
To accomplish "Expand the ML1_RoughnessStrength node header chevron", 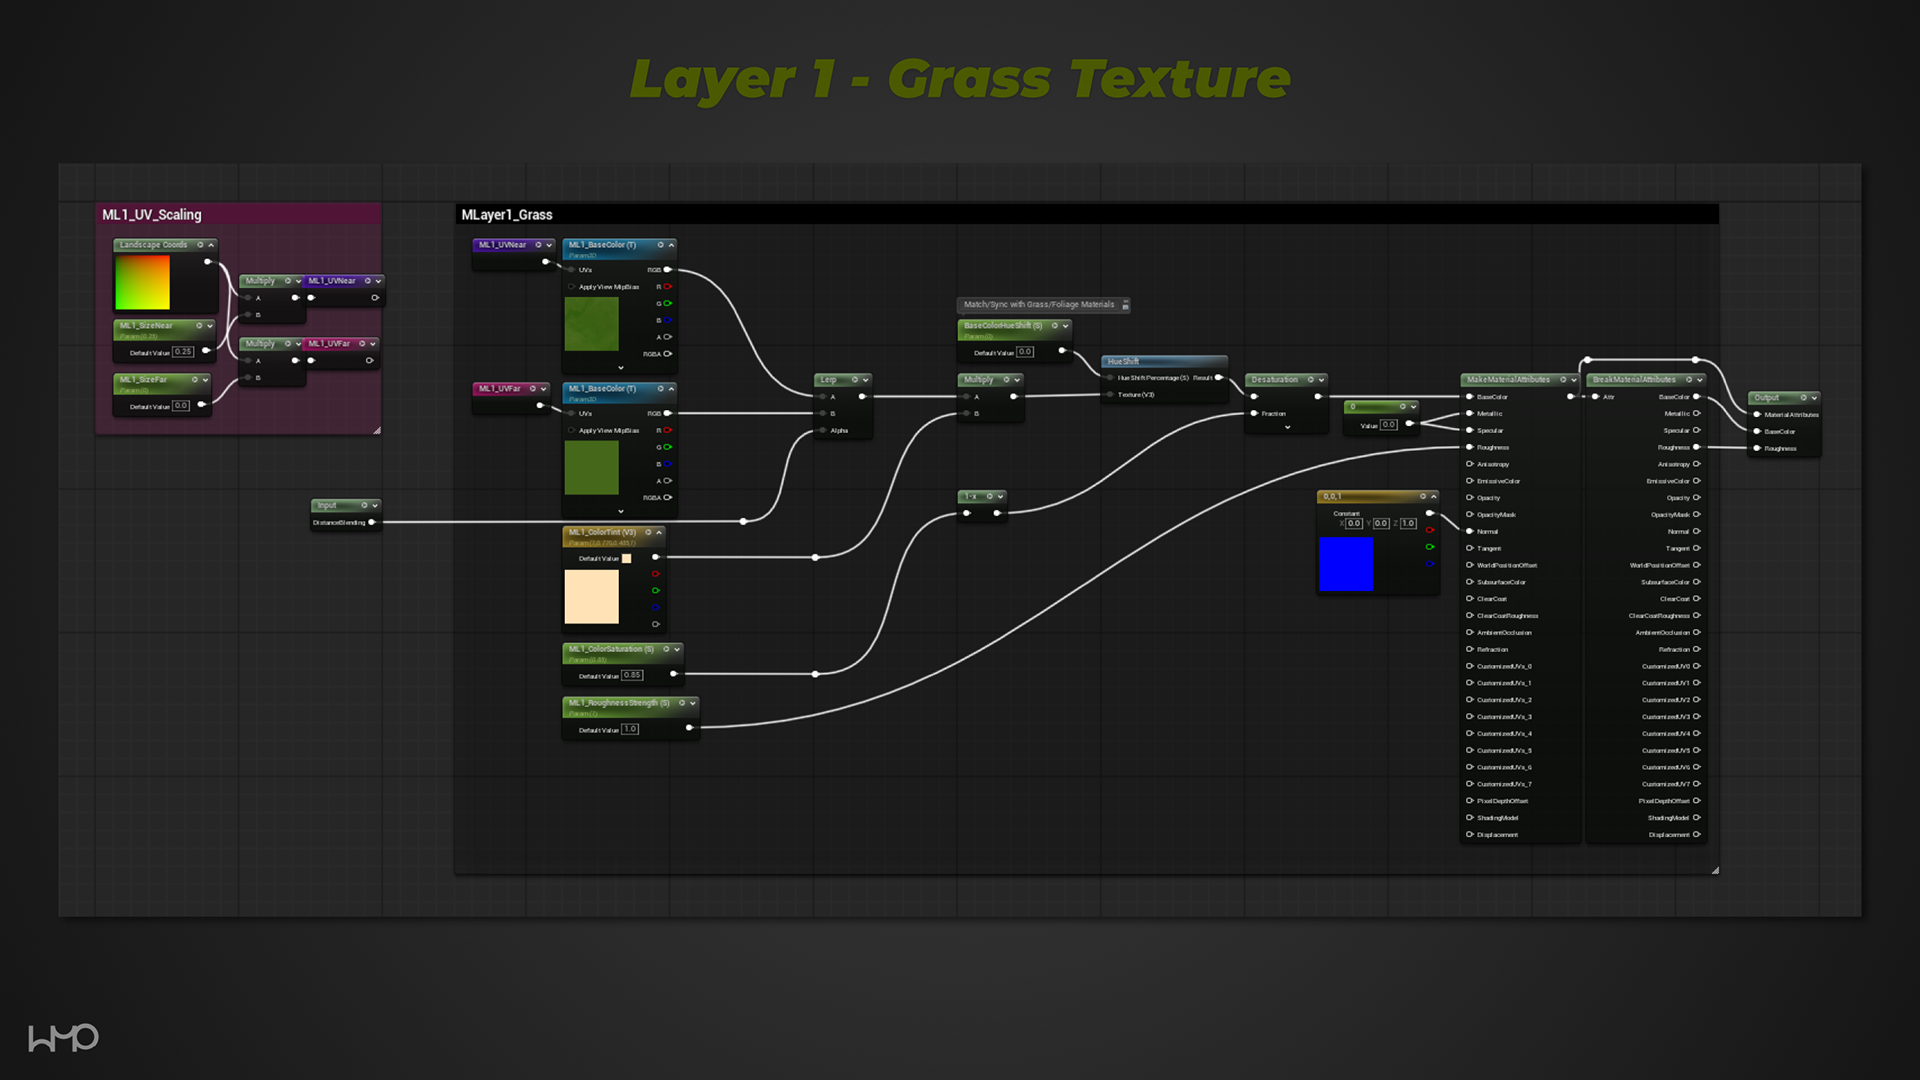I will point(693,704).
